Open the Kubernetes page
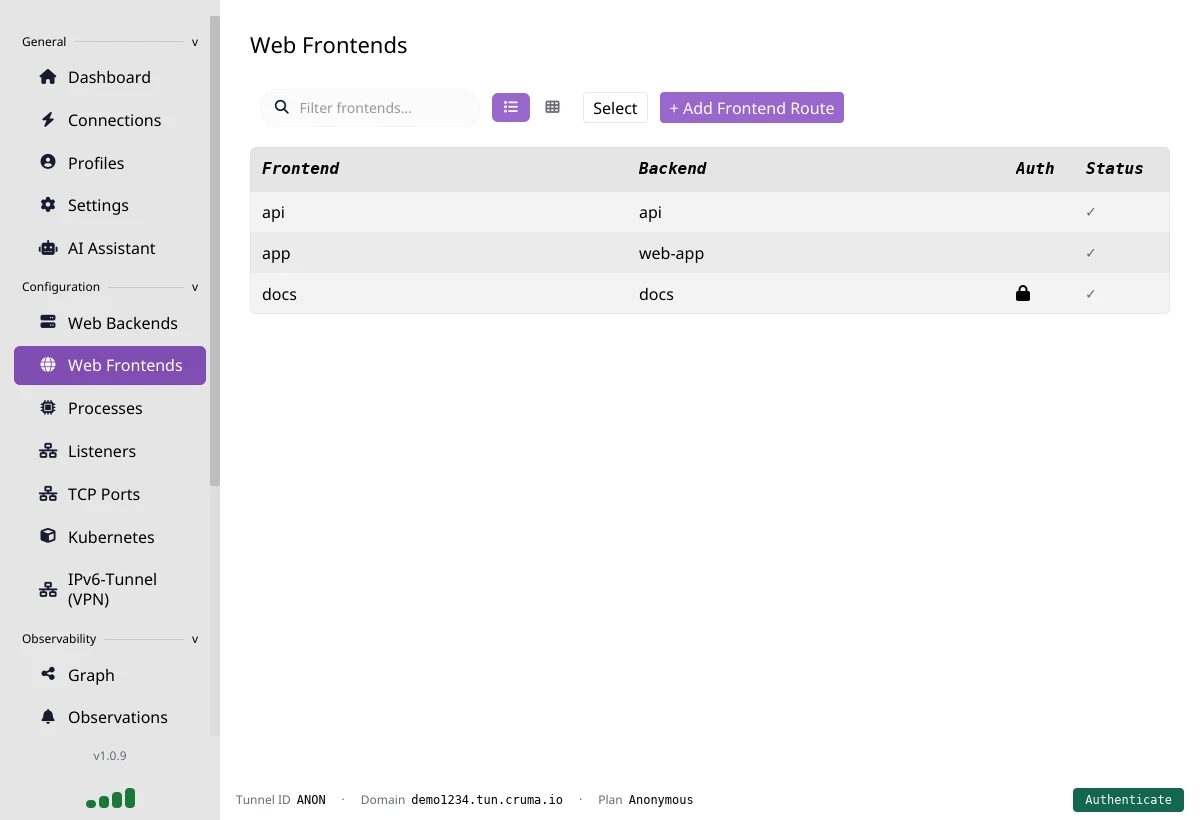Image resolution: width=1200 pixels, height=820 pixels. tap(110, 537)
